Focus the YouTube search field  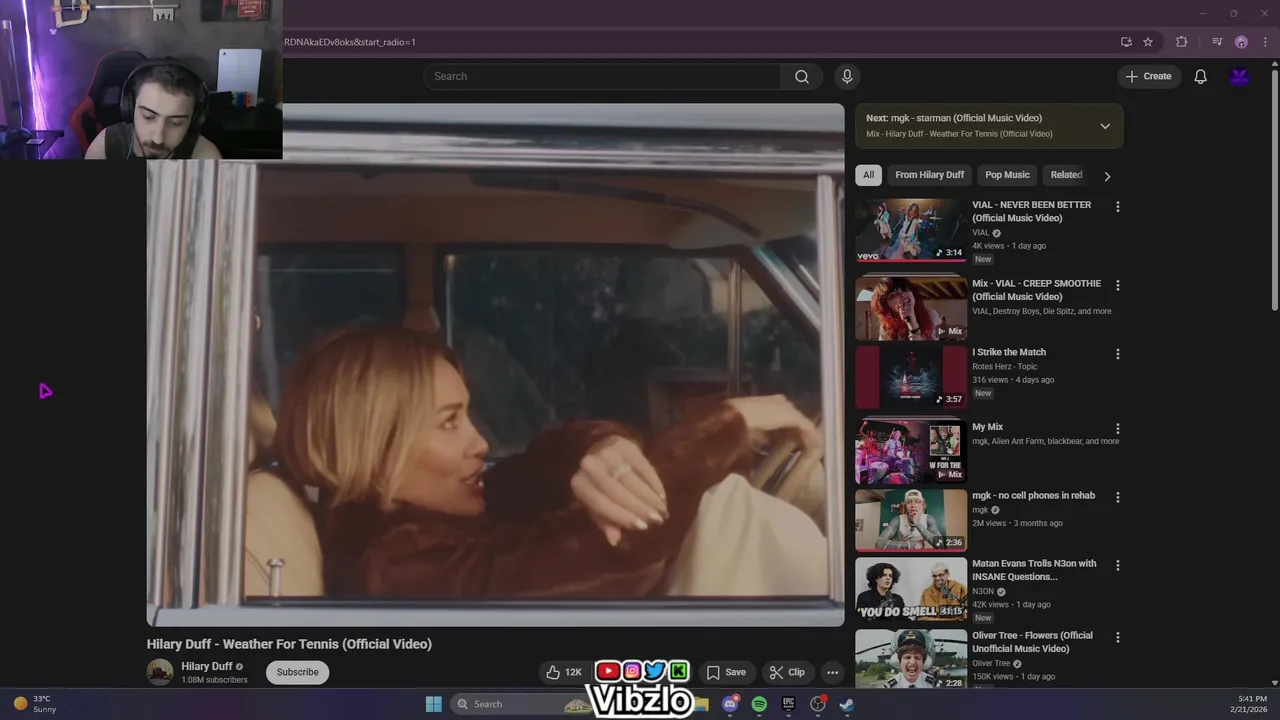pyautogui.click(x=602, y=77)
